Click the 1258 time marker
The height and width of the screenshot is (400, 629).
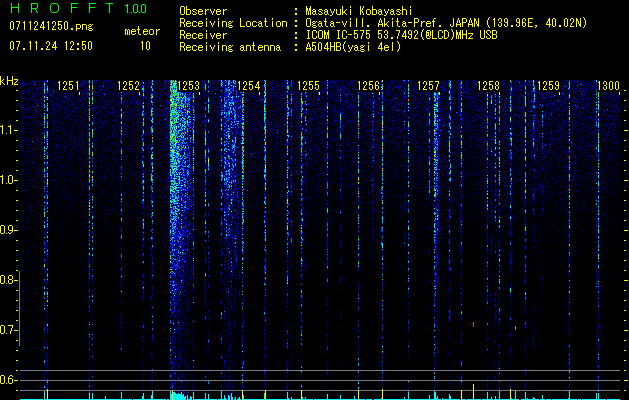pyautogui.click(x=488, y=86)
